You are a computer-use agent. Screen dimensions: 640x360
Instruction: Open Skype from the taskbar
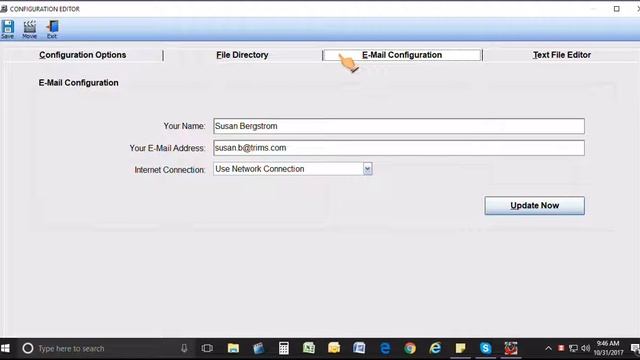point(485,348)
